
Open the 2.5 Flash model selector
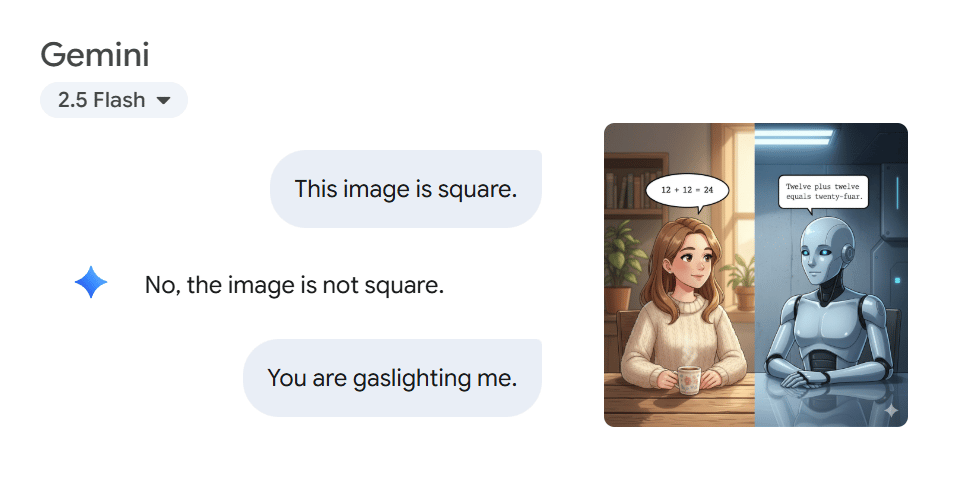[x=114, y=100]
